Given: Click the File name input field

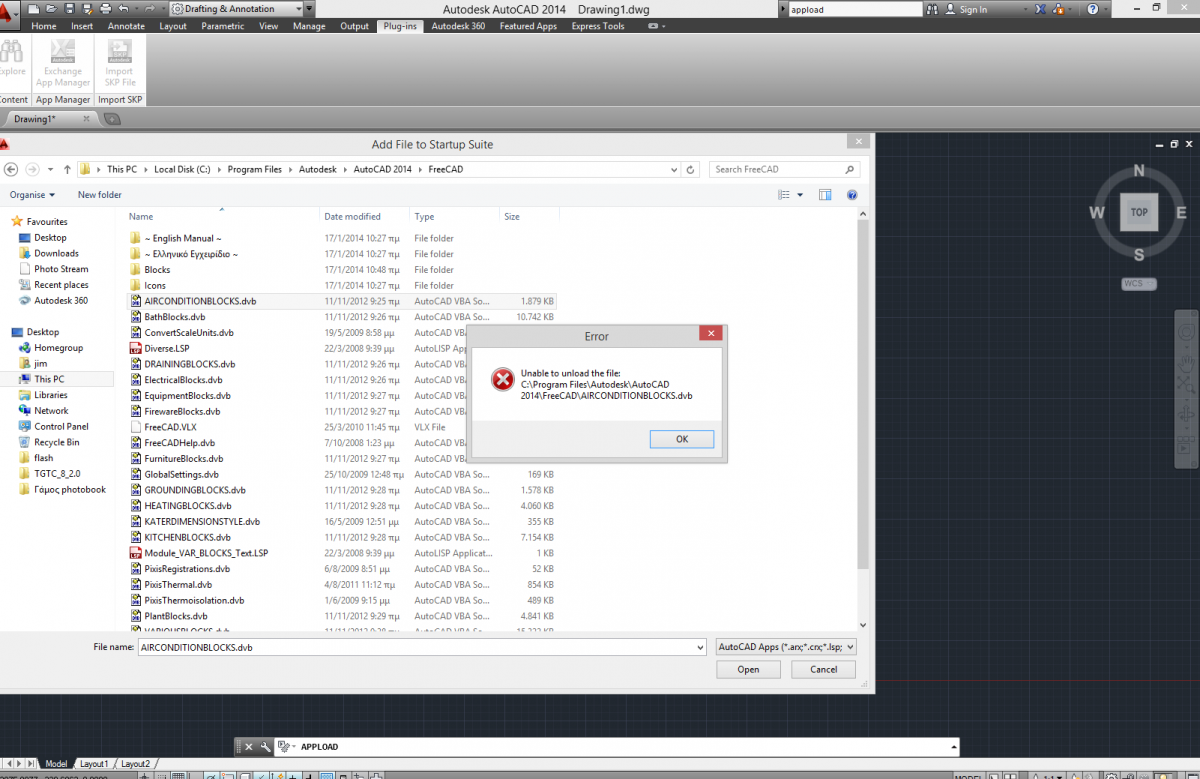Looking at the screenshot, I should coord(422,647).
